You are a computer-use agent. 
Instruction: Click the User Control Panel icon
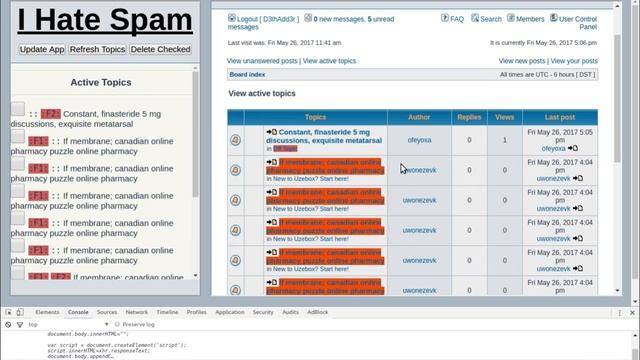553,18
